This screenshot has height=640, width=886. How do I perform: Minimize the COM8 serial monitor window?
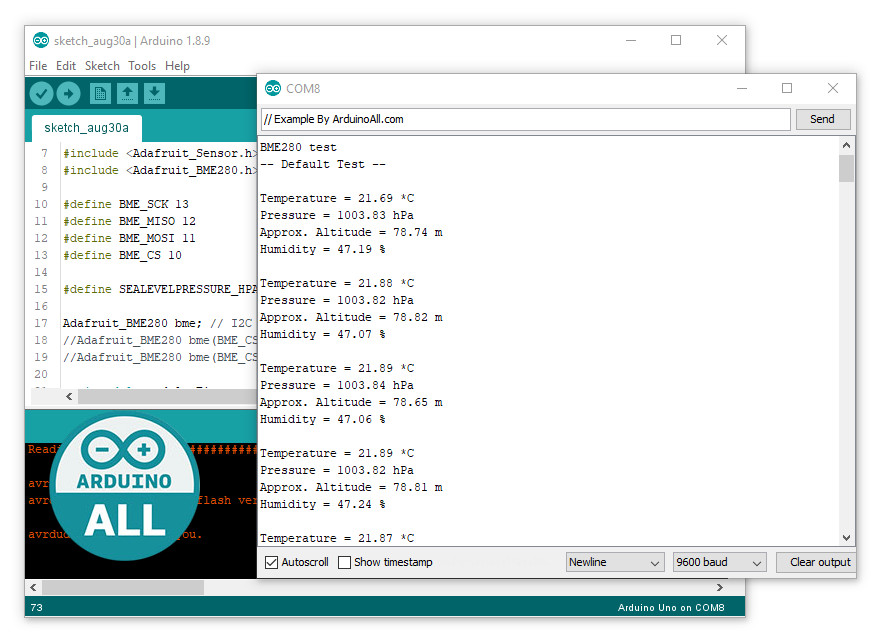click(x=742, y=88)
